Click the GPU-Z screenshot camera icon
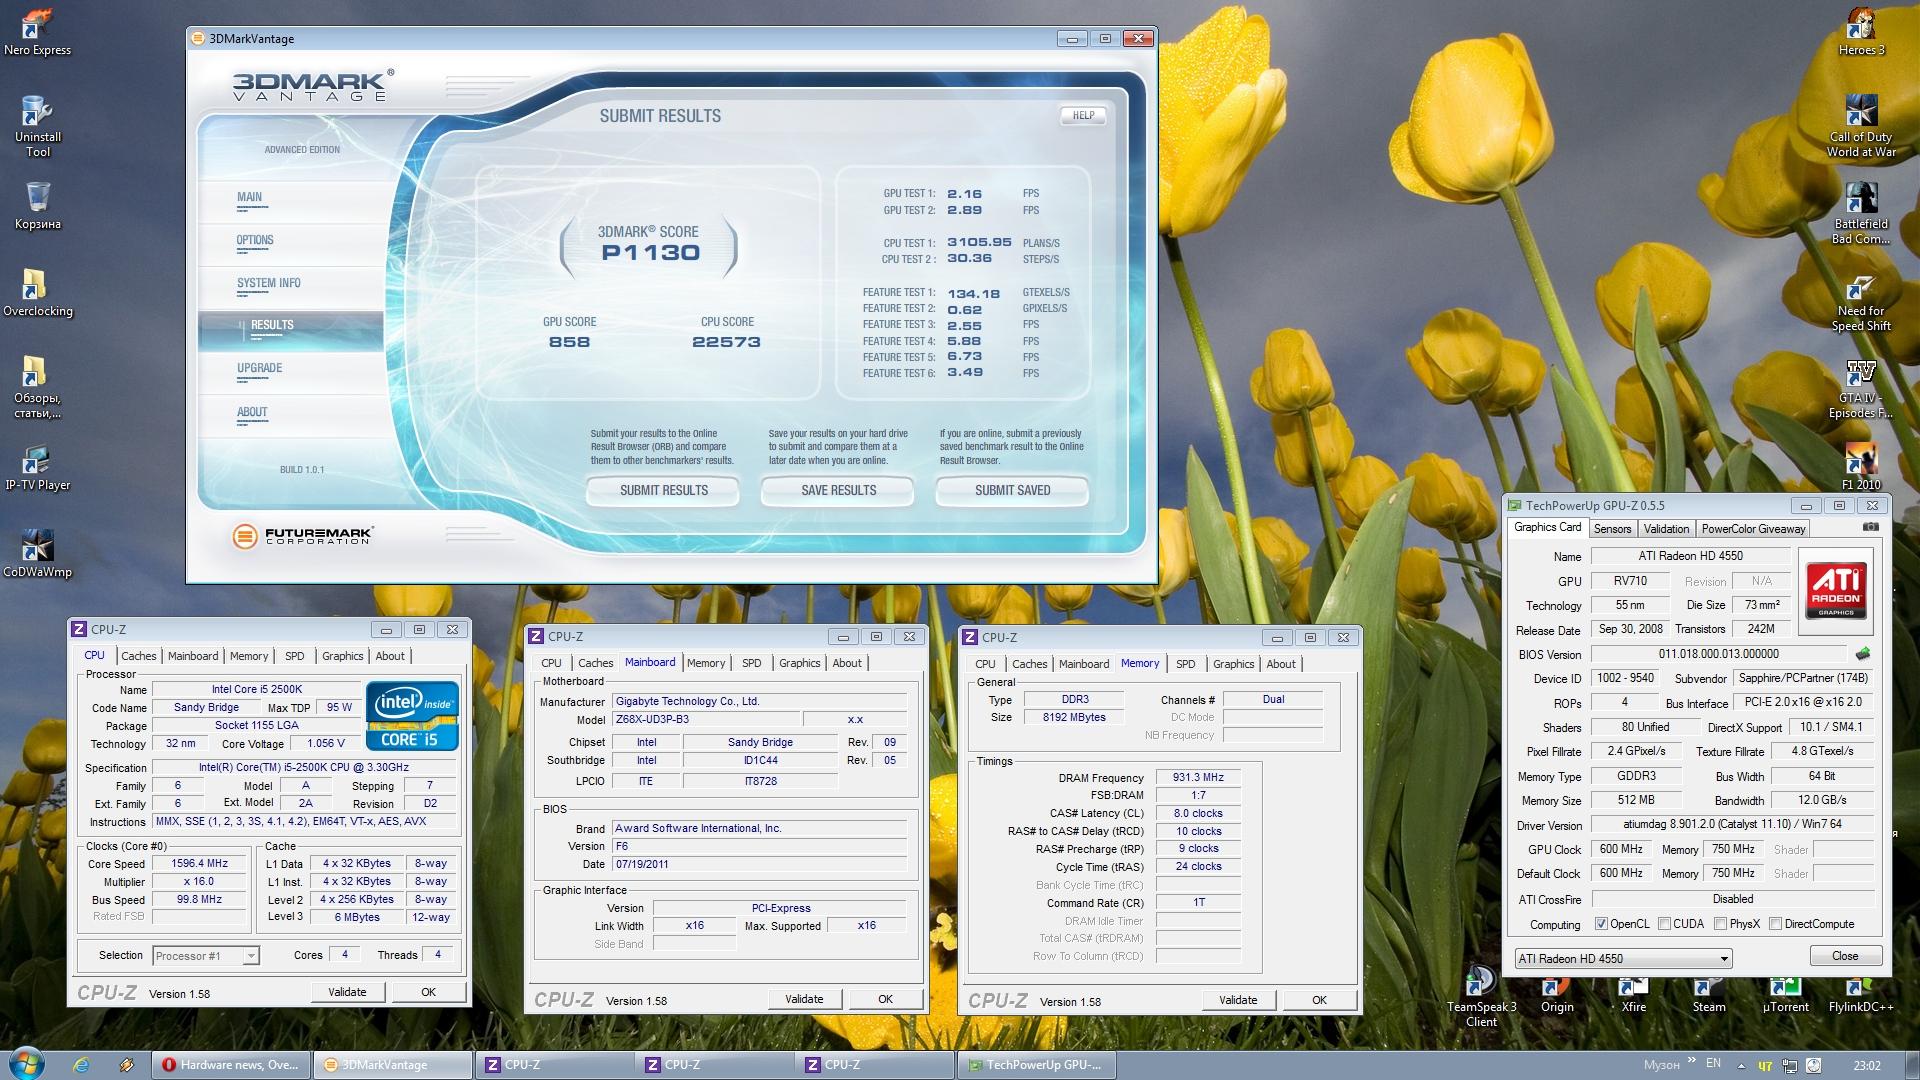1920x1080 pixels. (x=1870, y=527)
